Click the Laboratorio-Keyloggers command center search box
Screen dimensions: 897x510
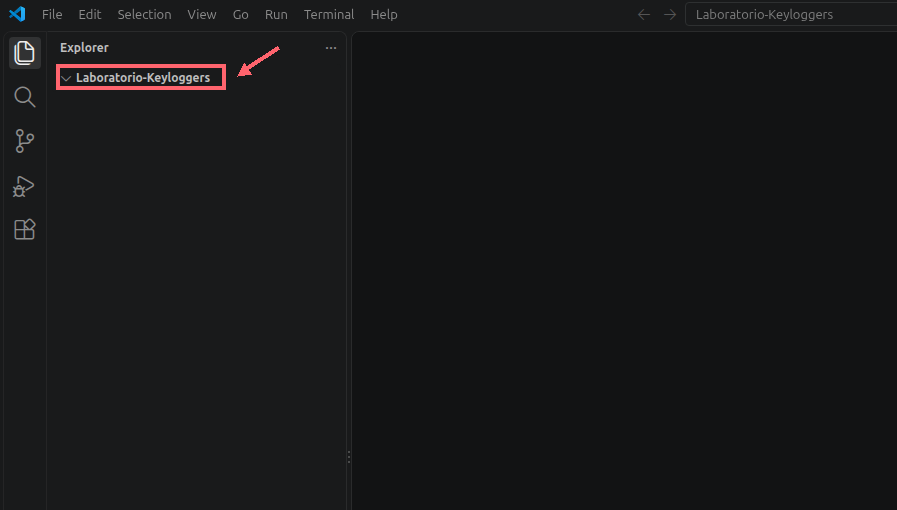click(791, 14)
